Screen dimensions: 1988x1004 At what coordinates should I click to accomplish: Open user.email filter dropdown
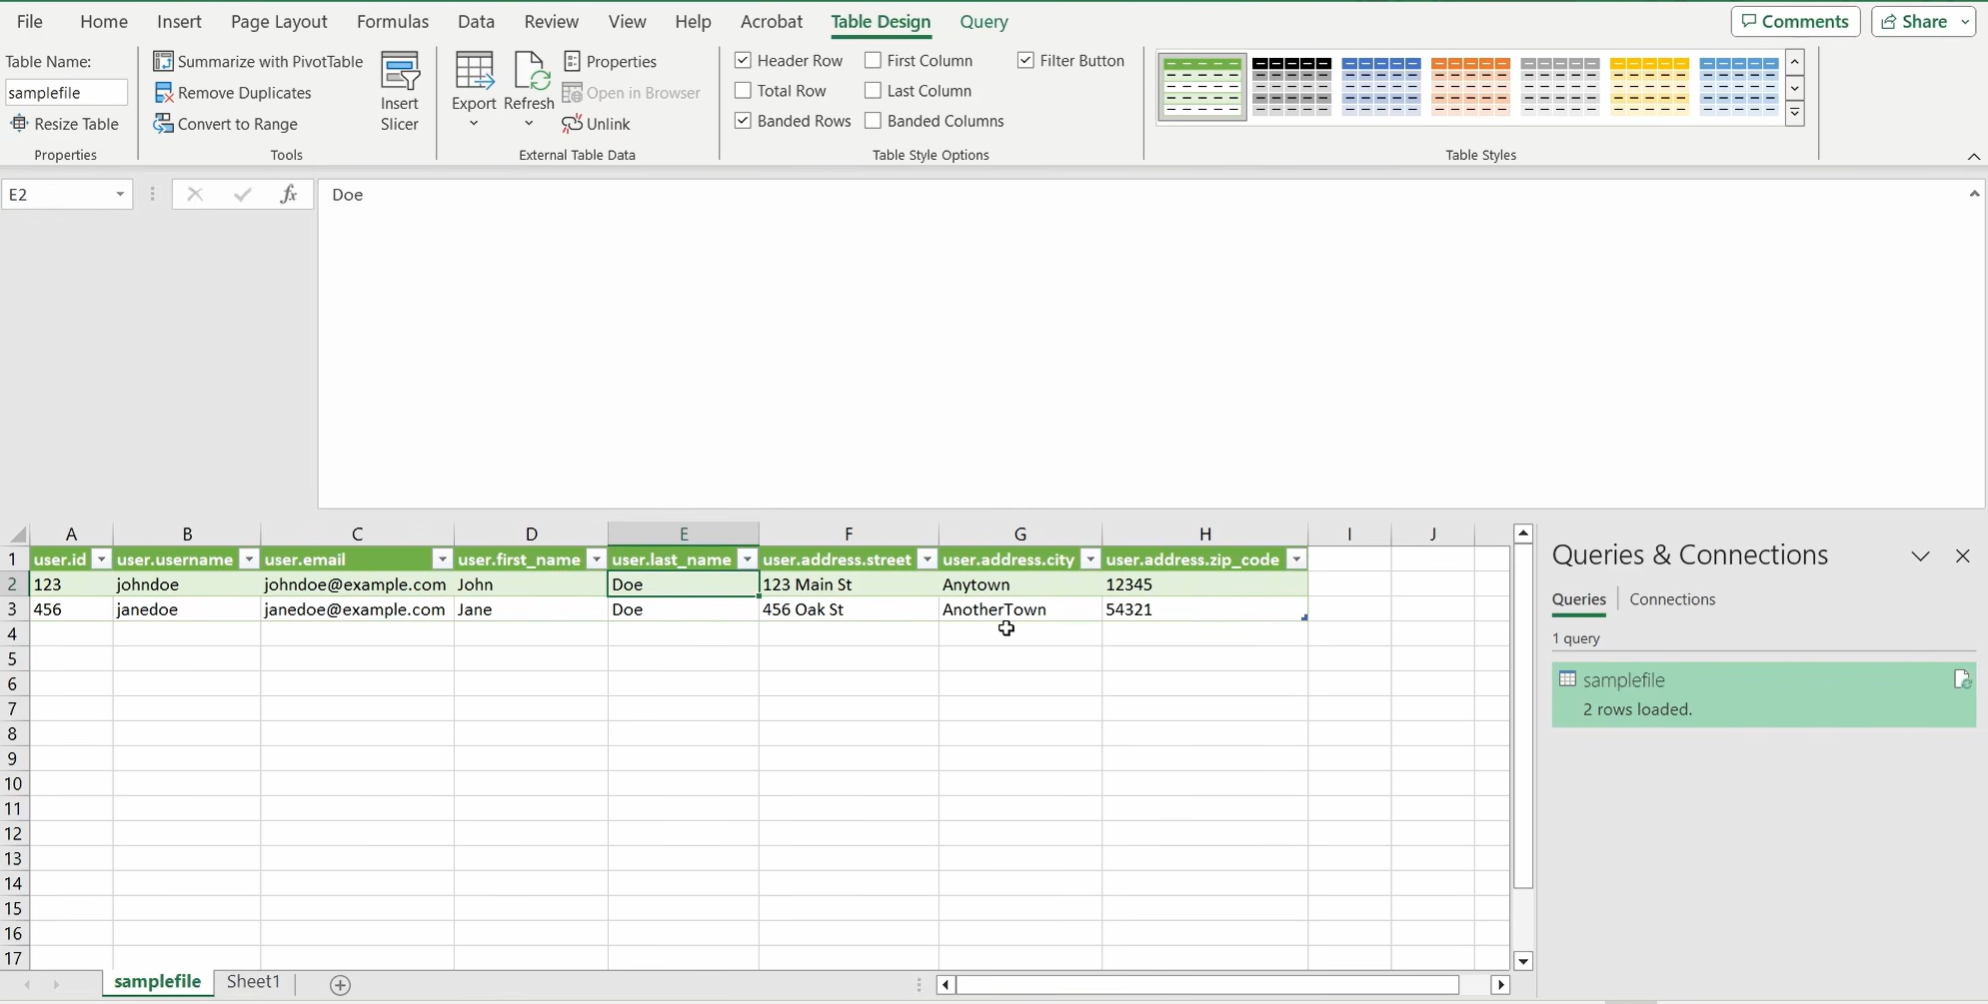(x=442, y=559)
